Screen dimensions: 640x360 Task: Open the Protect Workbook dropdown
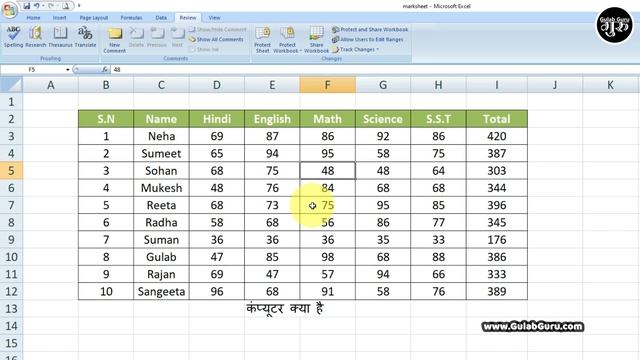pyautogui.click(x=287, y=40)
